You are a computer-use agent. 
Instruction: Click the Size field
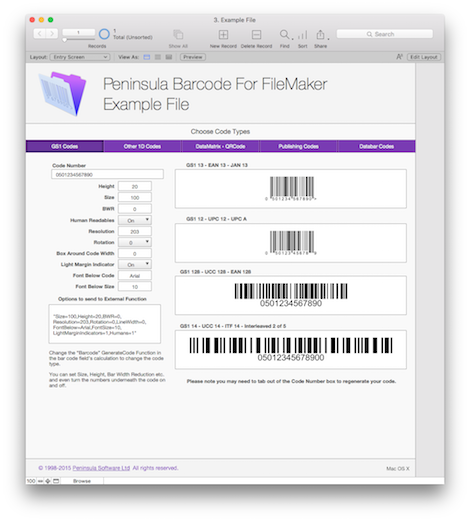pyautogui.click(x=135, y=197)
